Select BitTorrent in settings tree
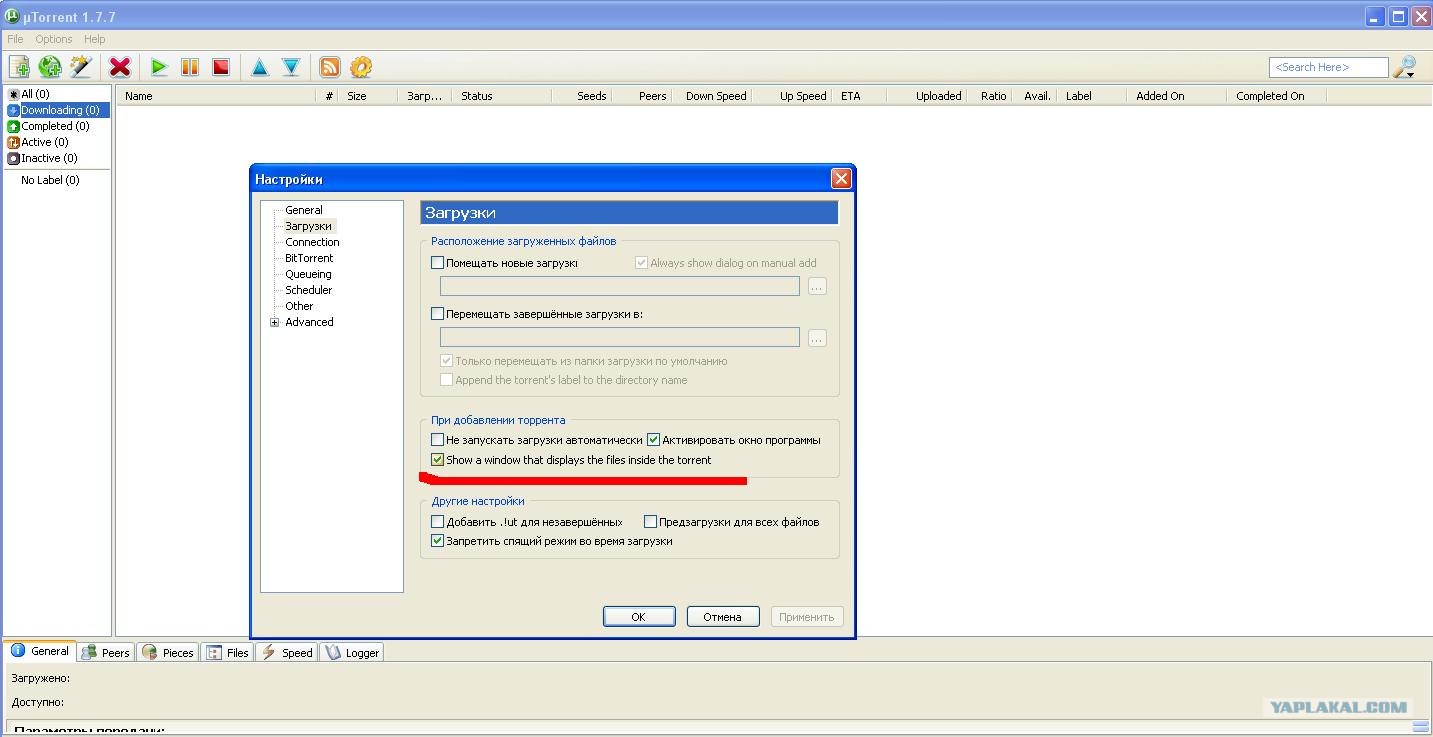Viewport: 1433px width, 737px height. [309, 258]
